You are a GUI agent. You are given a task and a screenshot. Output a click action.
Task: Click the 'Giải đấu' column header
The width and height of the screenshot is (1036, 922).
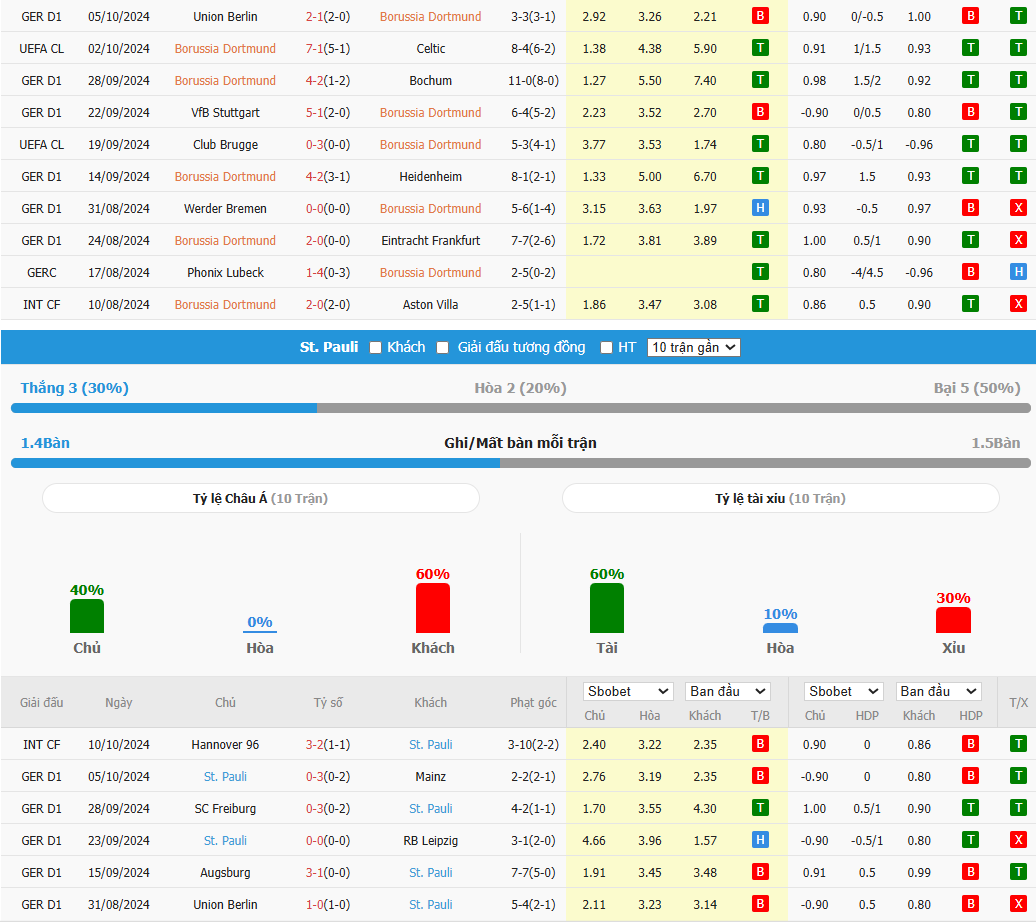[x=42, y=703]
